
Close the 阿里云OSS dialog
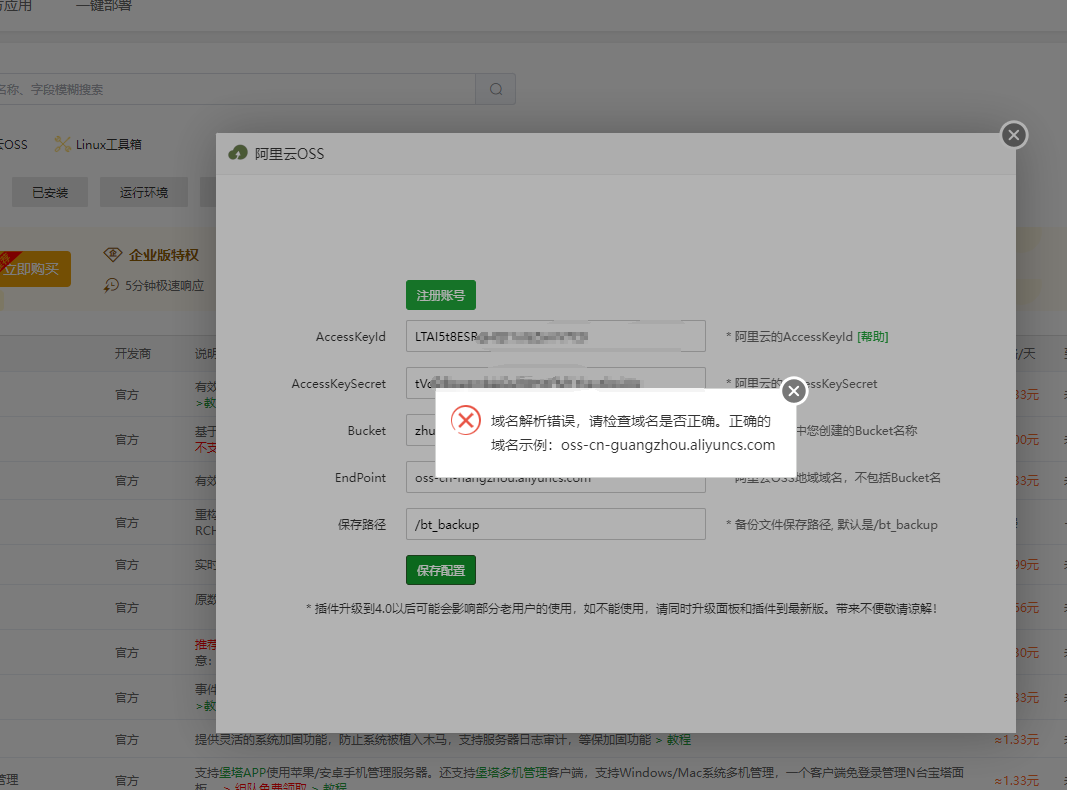pos(1013,135)
